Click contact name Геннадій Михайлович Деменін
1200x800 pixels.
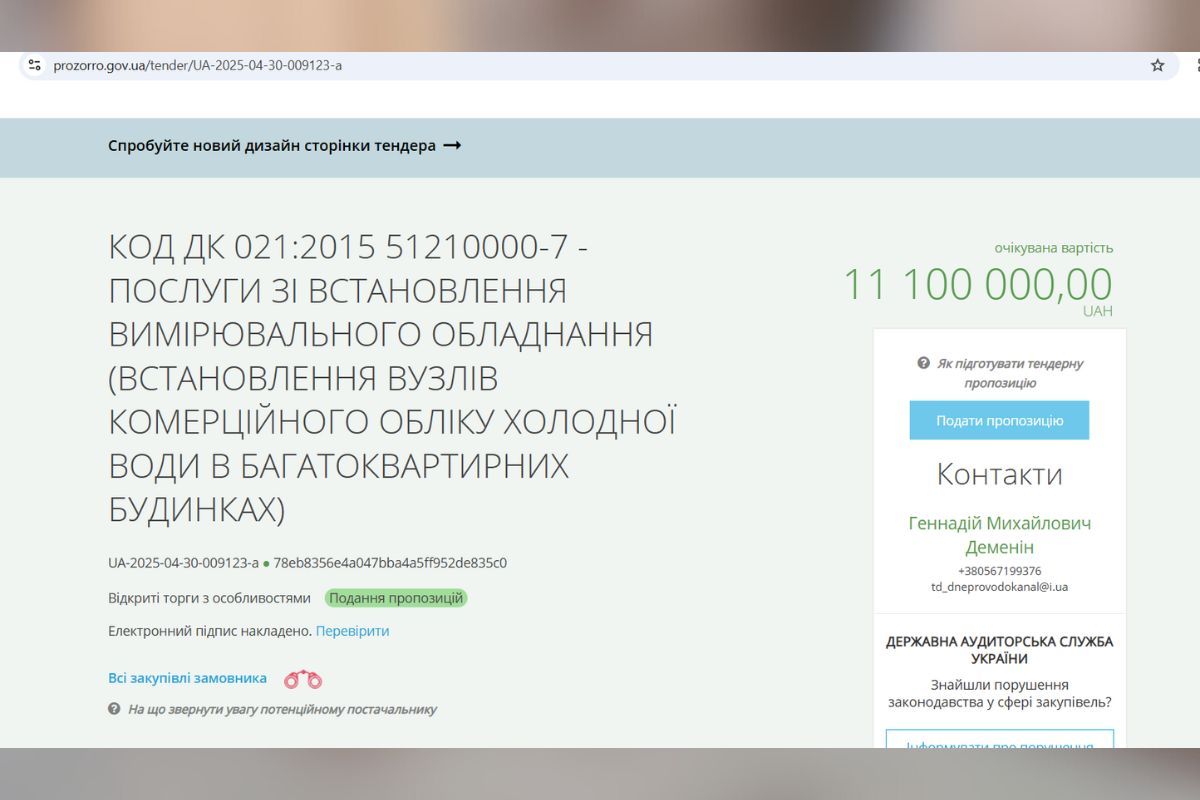(999, 535)
